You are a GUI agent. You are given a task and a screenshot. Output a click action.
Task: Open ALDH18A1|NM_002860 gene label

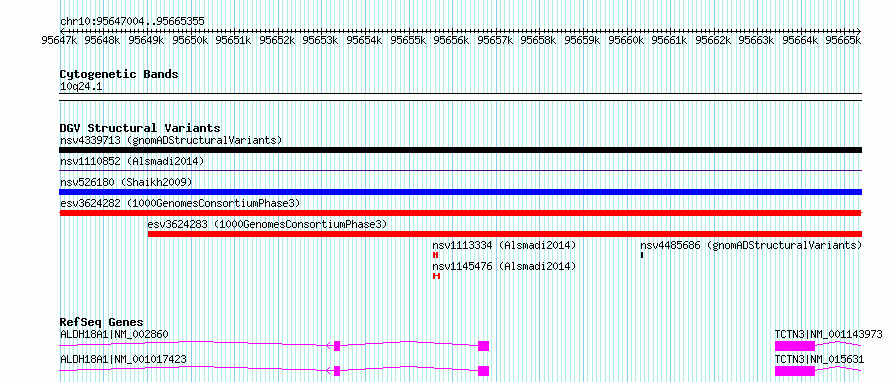(114, 334)
